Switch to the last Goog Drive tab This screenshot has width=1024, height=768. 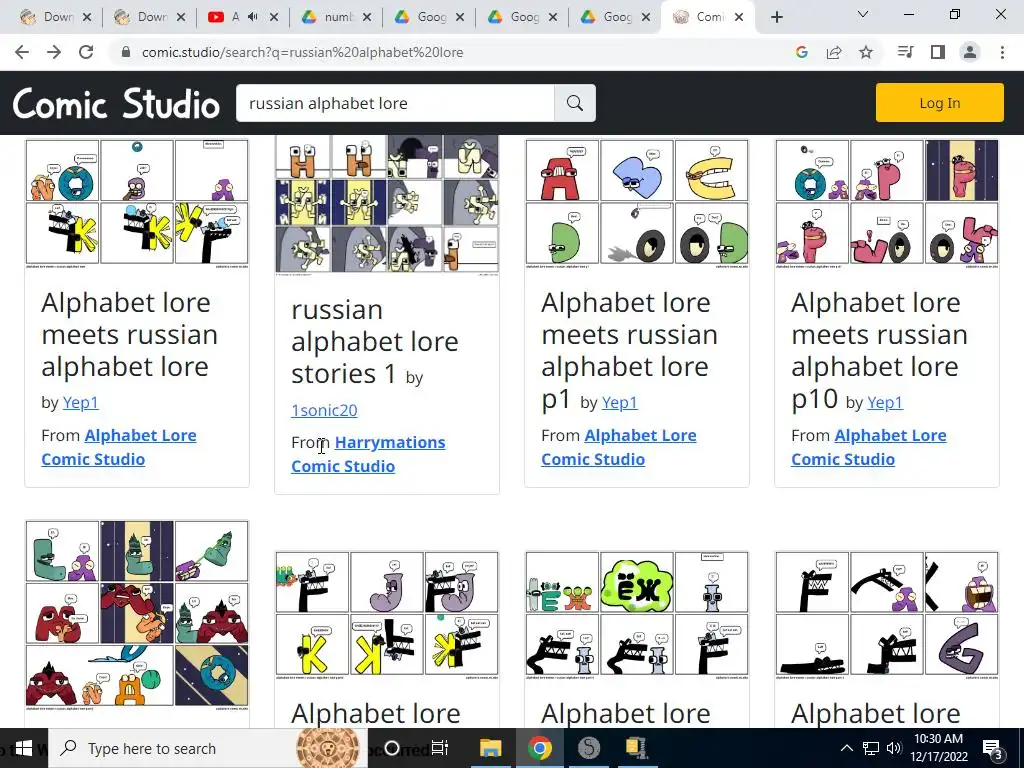pos(616,18)
